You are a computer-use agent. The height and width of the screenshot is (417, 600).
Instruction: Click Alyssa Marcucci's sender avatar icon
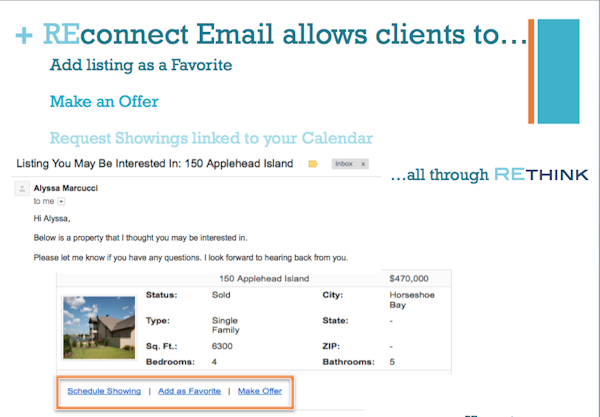coord(21,188)
